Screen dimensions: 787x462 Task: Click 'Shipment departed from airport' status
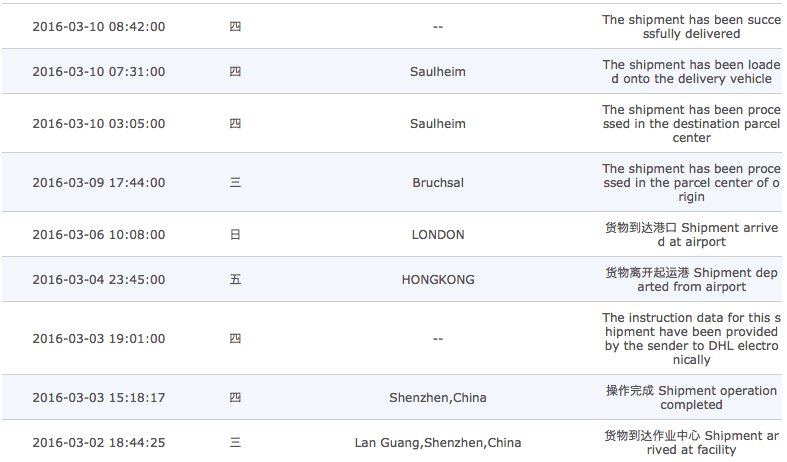(x=691, y=280)
